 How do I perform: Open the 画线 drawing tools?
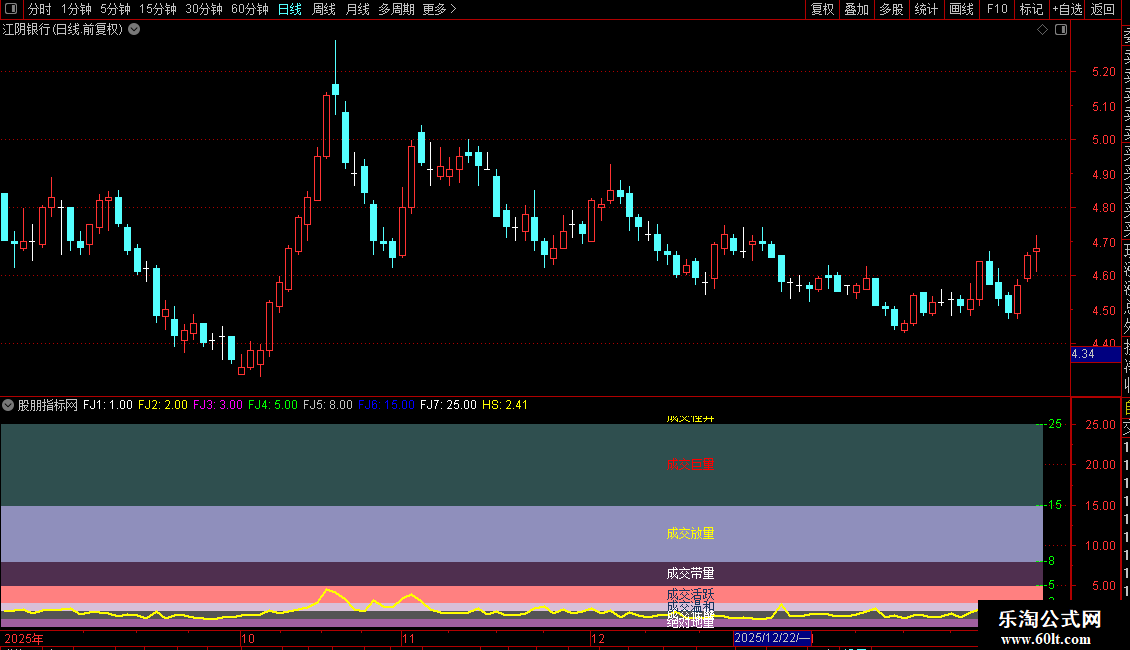tap(961, 9)
